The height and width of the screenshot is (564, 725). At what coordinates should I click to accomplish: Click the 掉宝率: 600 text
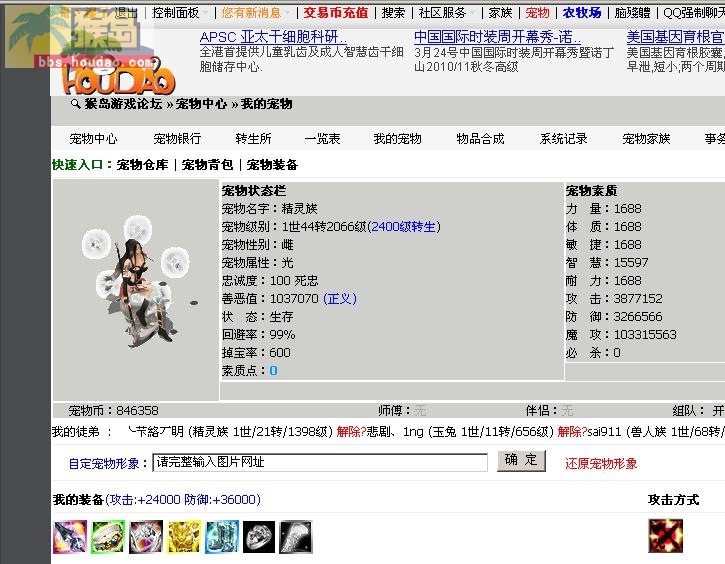pyautogui.click(x=256, y=353)
